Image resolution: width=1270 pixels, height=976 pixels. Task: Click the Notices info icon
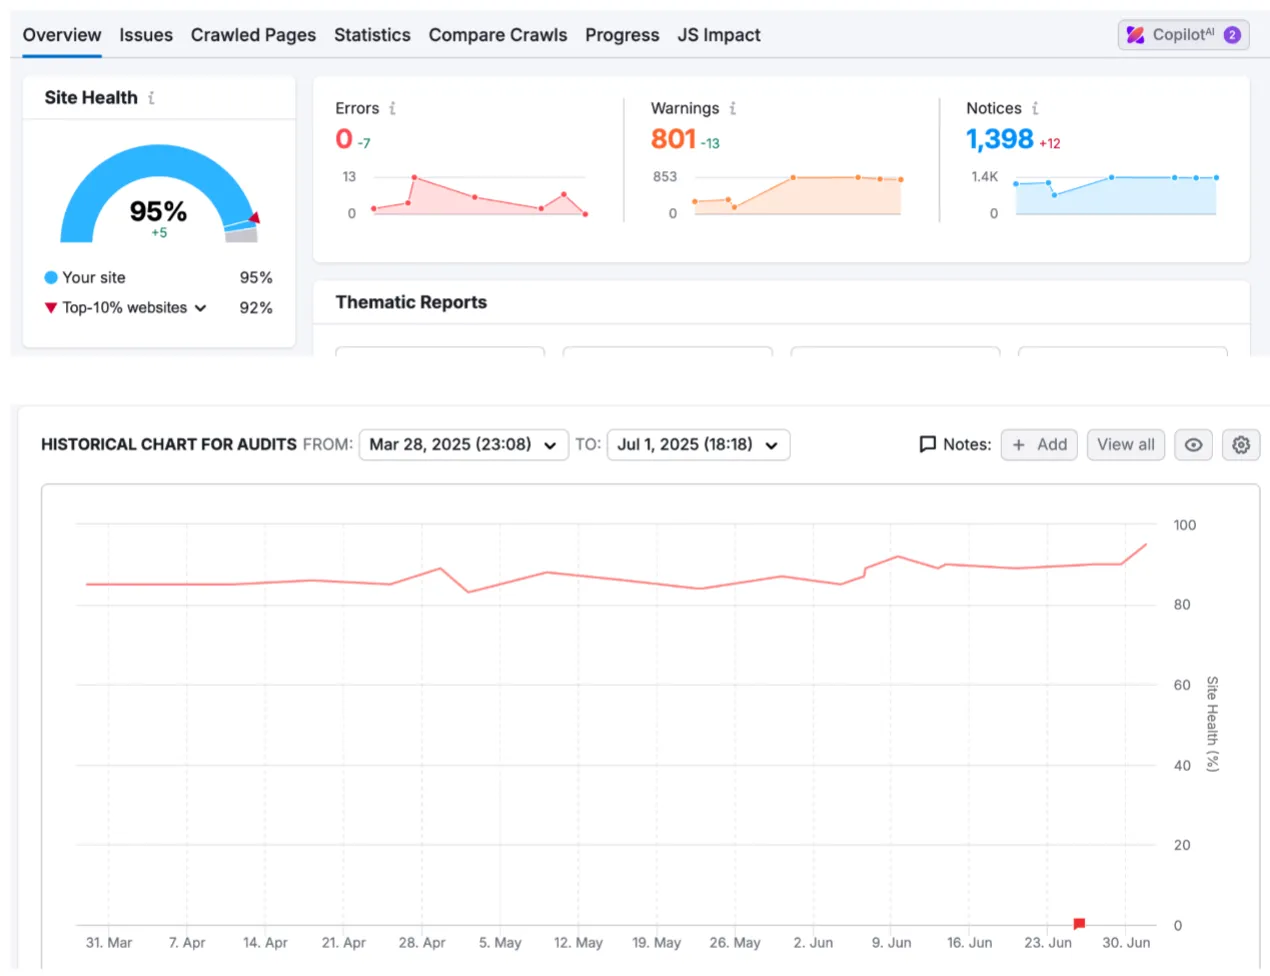[1035, 108]
